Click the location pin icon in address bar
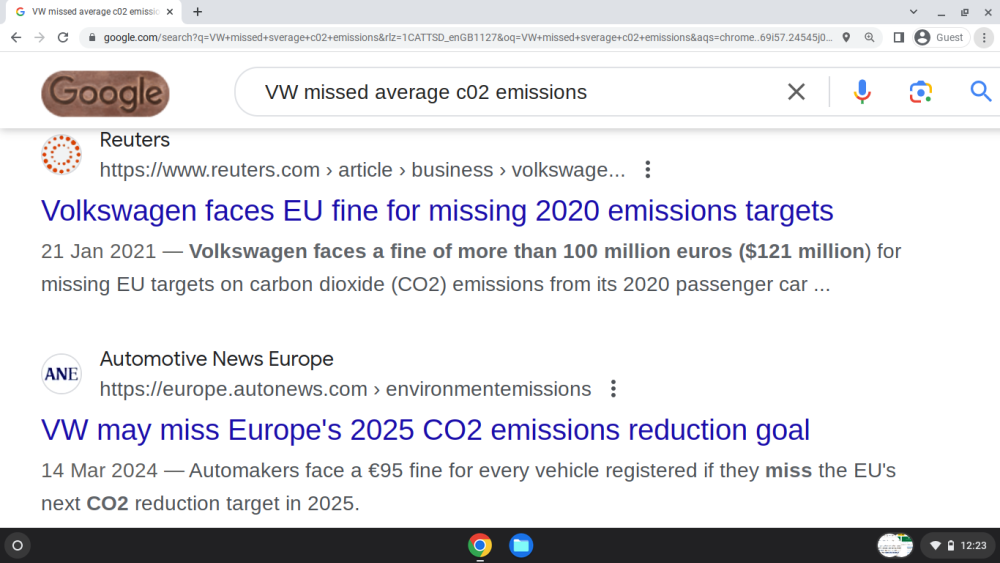Screen dimensions: 1000x563 click(846, 38)
